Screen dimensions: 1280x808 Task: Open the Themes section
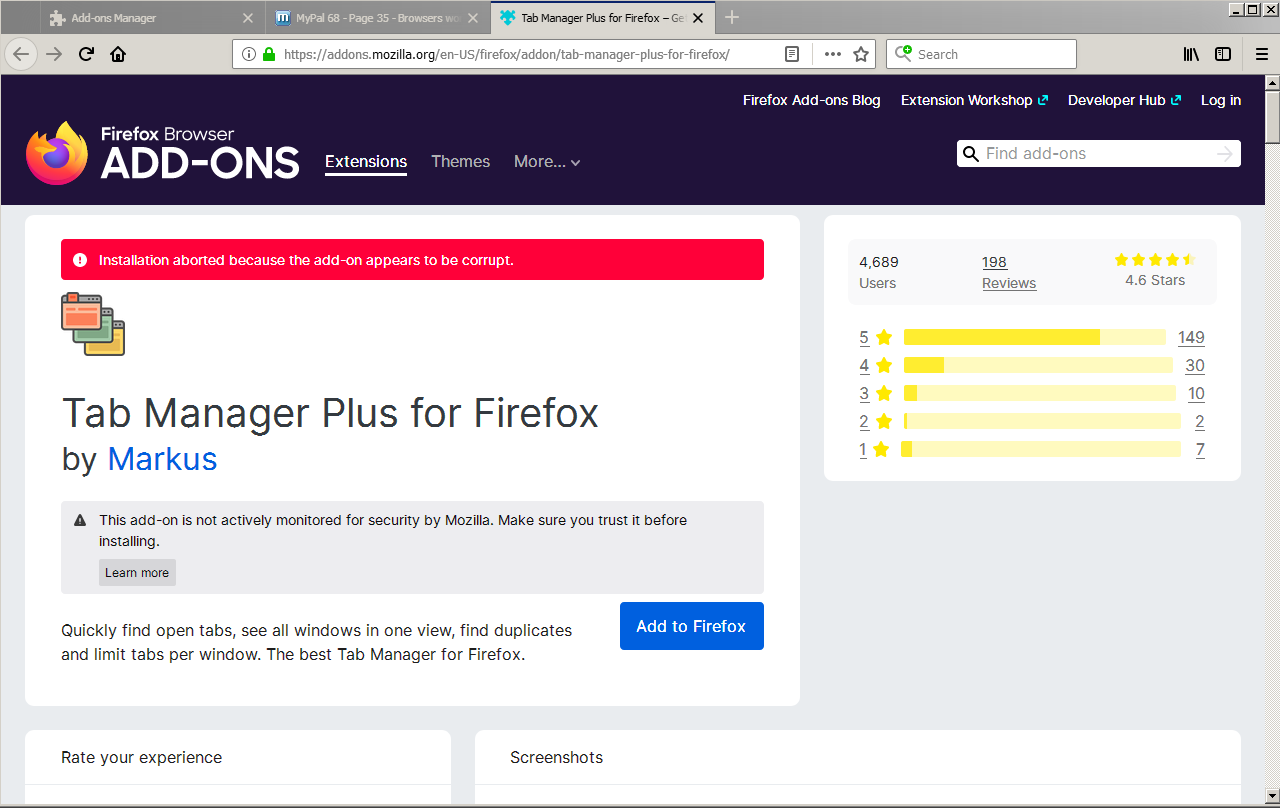pyautogui.click(x=460, y=162)
